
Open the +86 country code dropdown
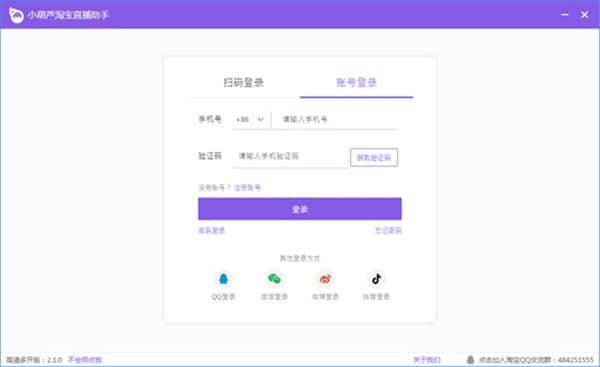[x=250, y=119]
